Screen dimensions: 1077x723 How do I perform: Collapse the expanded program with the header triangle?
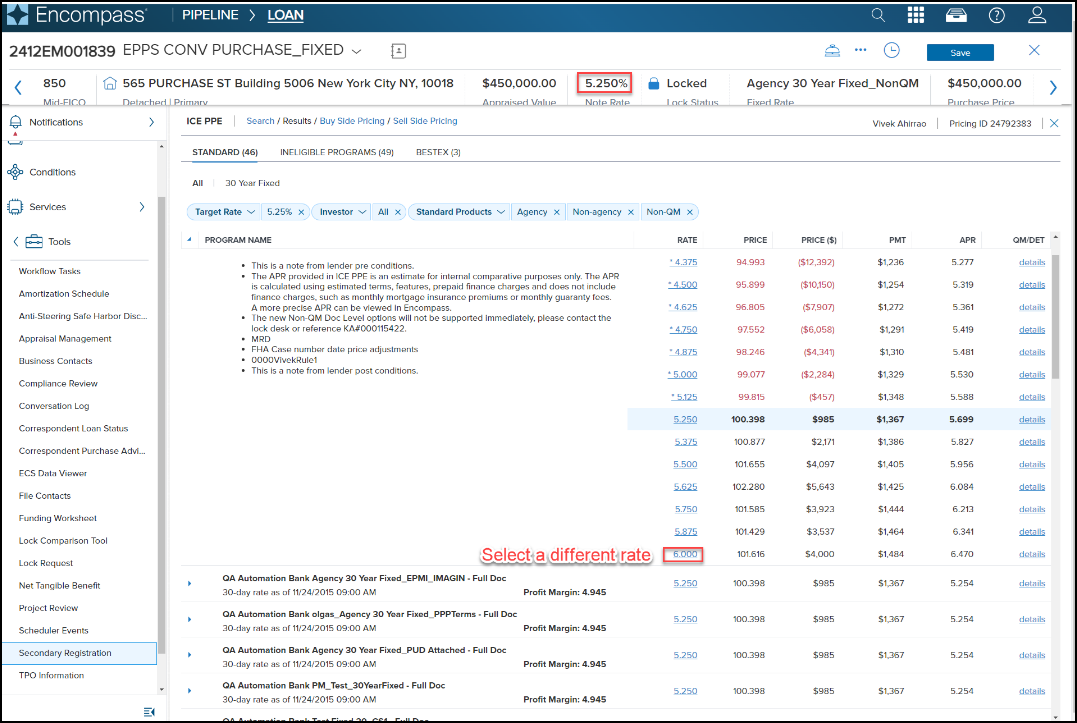(x=190, y=240)
